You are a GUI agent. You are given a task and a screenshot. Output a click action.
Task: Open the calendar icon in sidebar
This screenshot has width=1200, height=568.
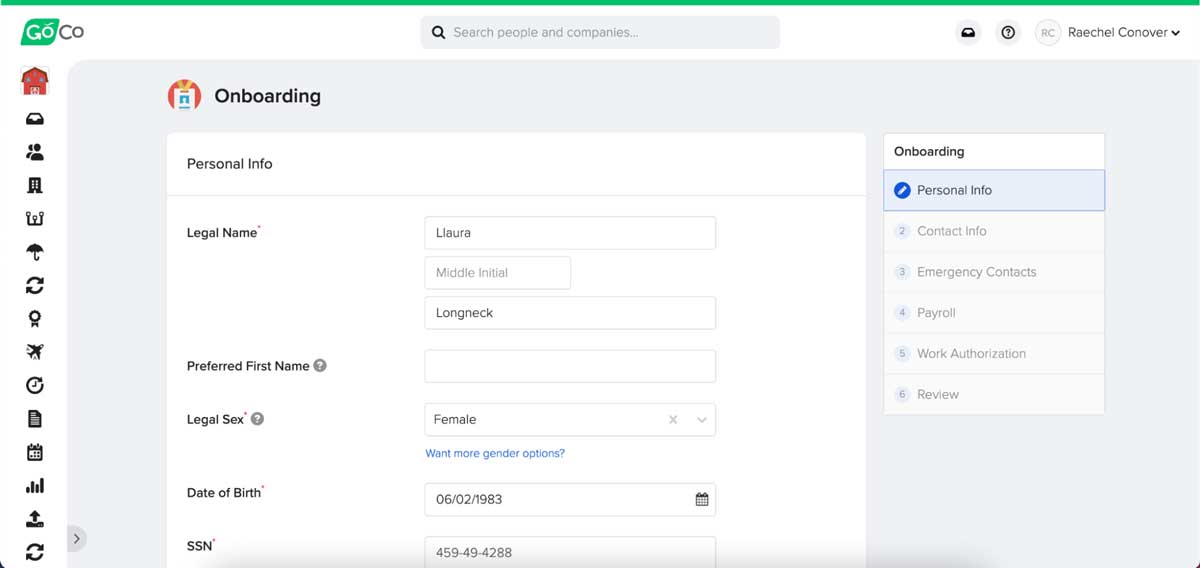tap(35, 452)
